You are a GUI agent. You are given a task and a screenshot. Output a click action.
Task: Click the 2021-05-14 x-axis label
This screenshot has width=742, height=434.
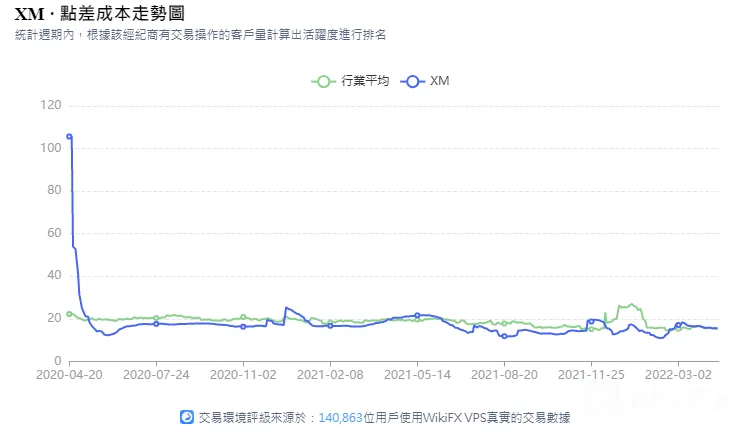(417, 375)
